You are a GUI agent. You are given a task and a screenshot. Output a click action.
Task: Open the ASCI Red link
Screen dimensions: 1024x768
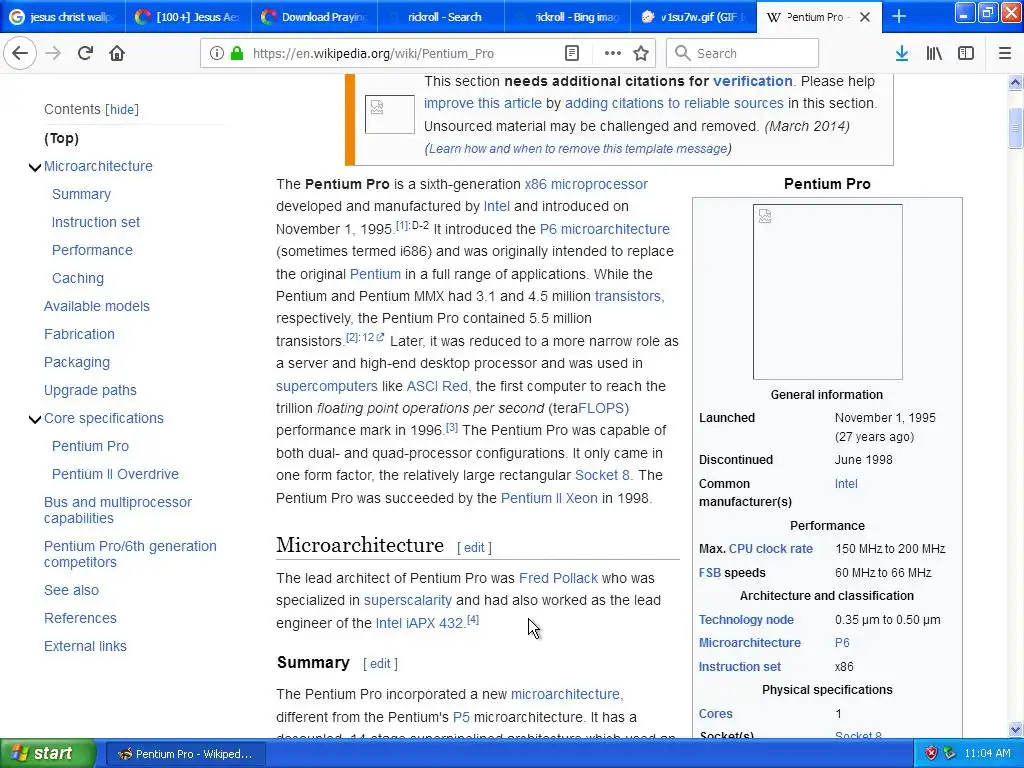click(437, 386)
